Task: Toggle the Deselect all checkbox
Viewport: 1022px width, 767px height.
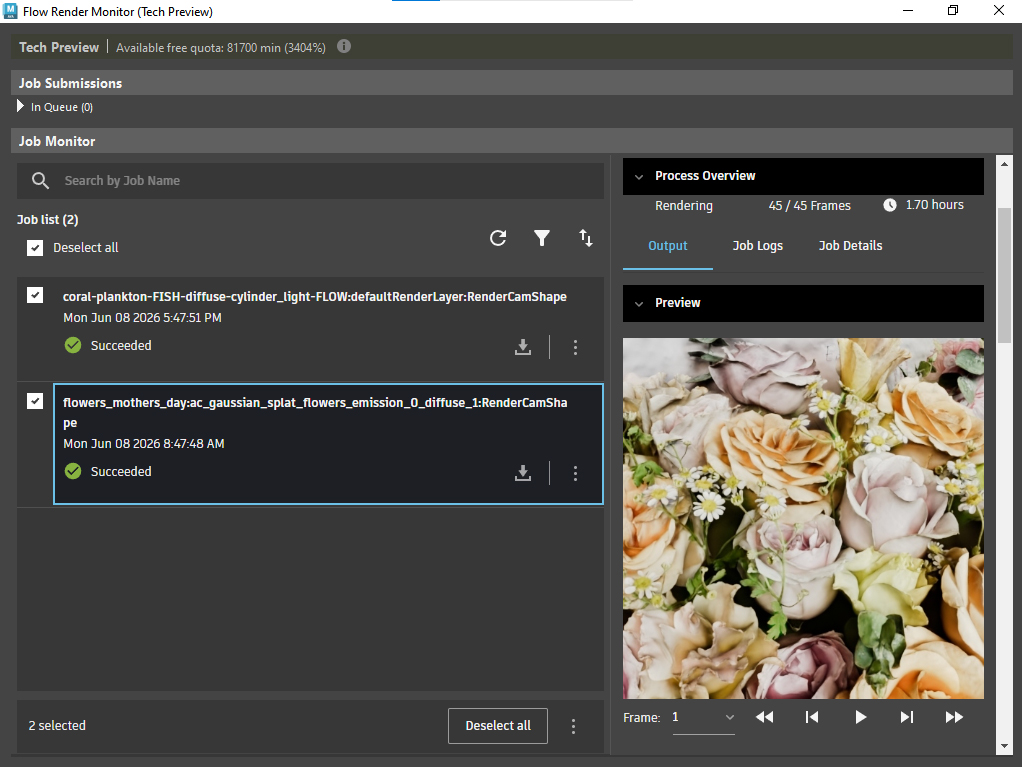Action: [35, 248]
